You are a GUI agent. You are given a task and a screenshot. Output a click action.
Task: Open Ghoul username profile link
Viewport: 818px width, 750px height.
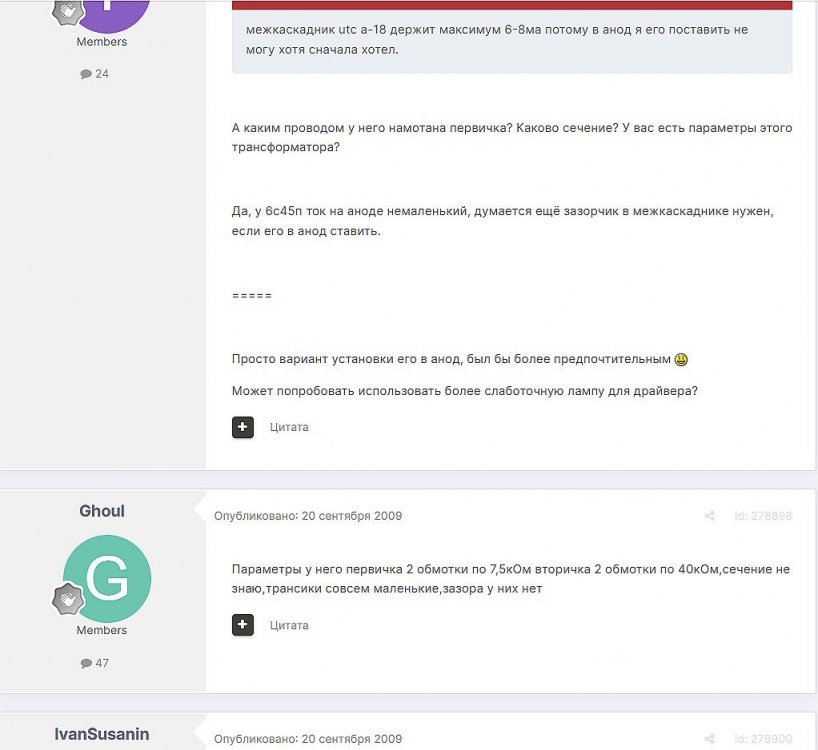tap(102, 511)
